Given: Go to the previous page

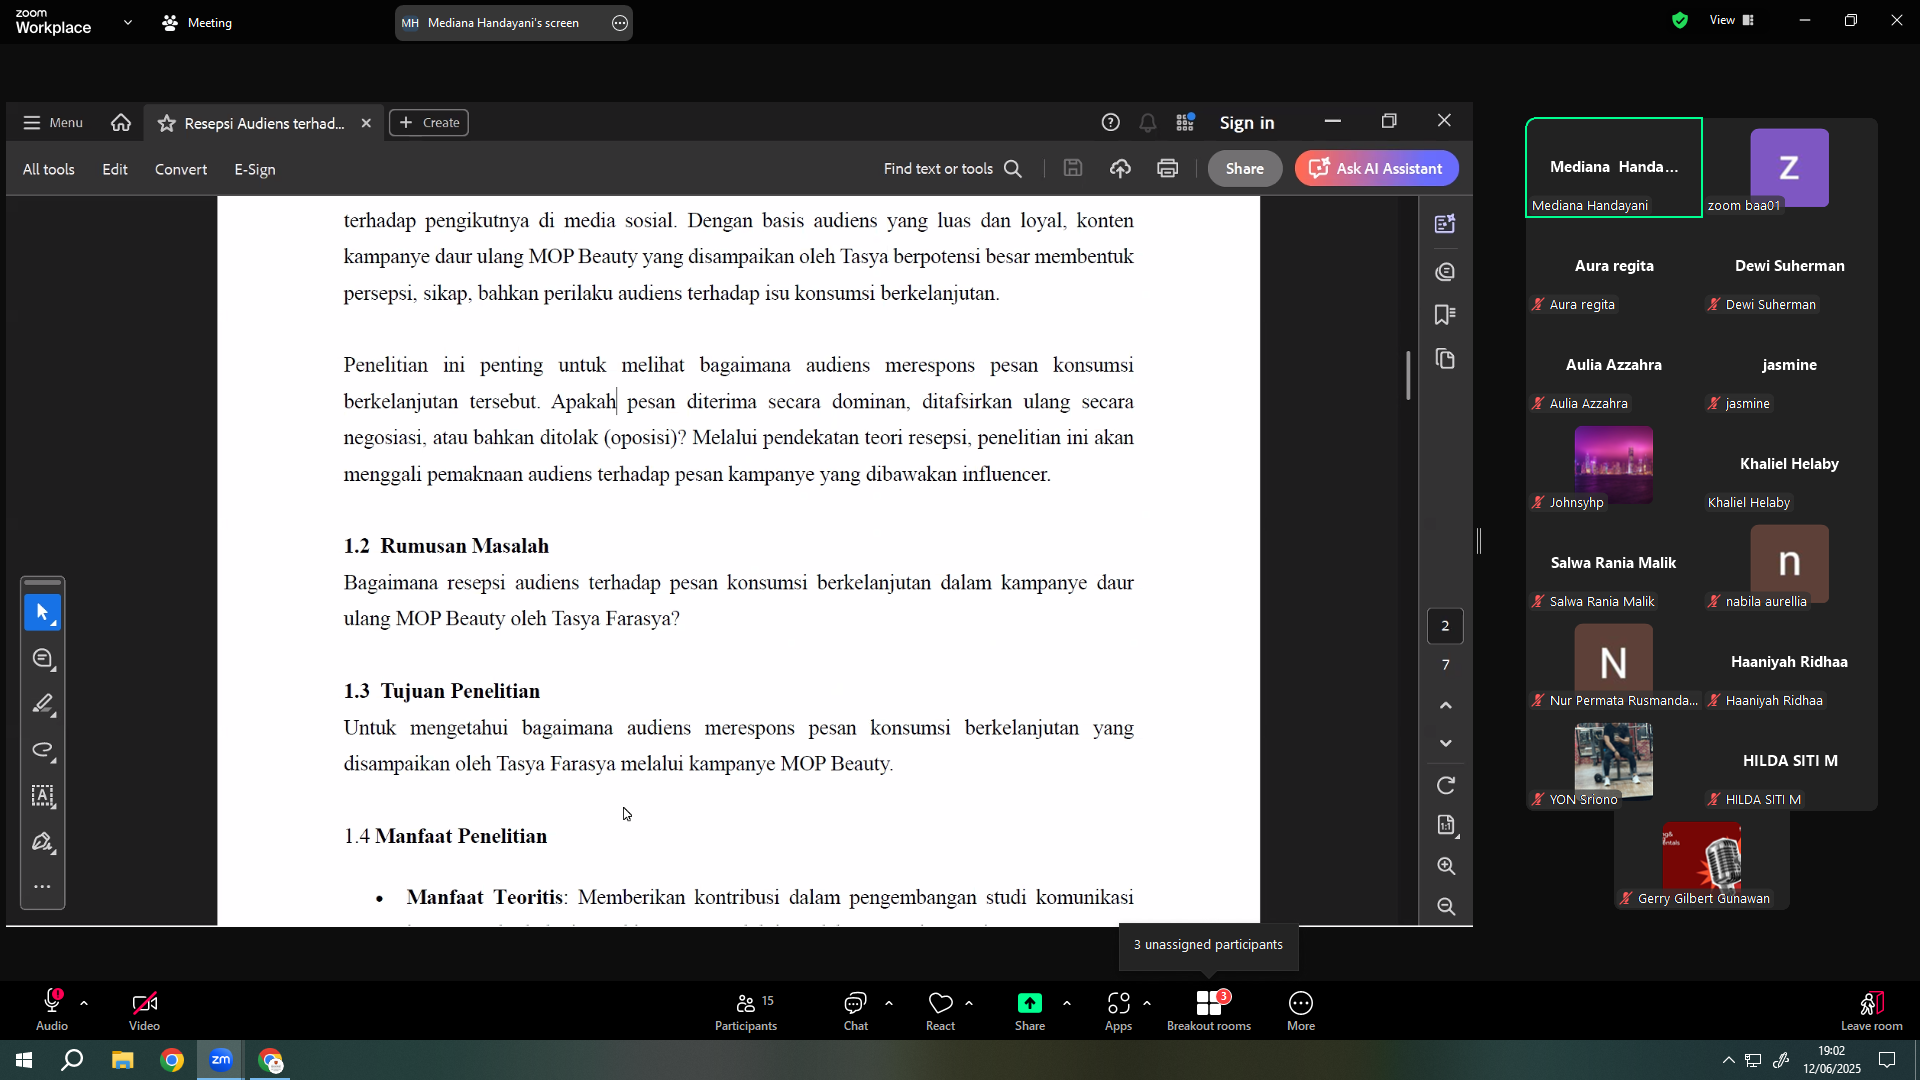Looking at the screenshot, I should tap(1445, 705).
